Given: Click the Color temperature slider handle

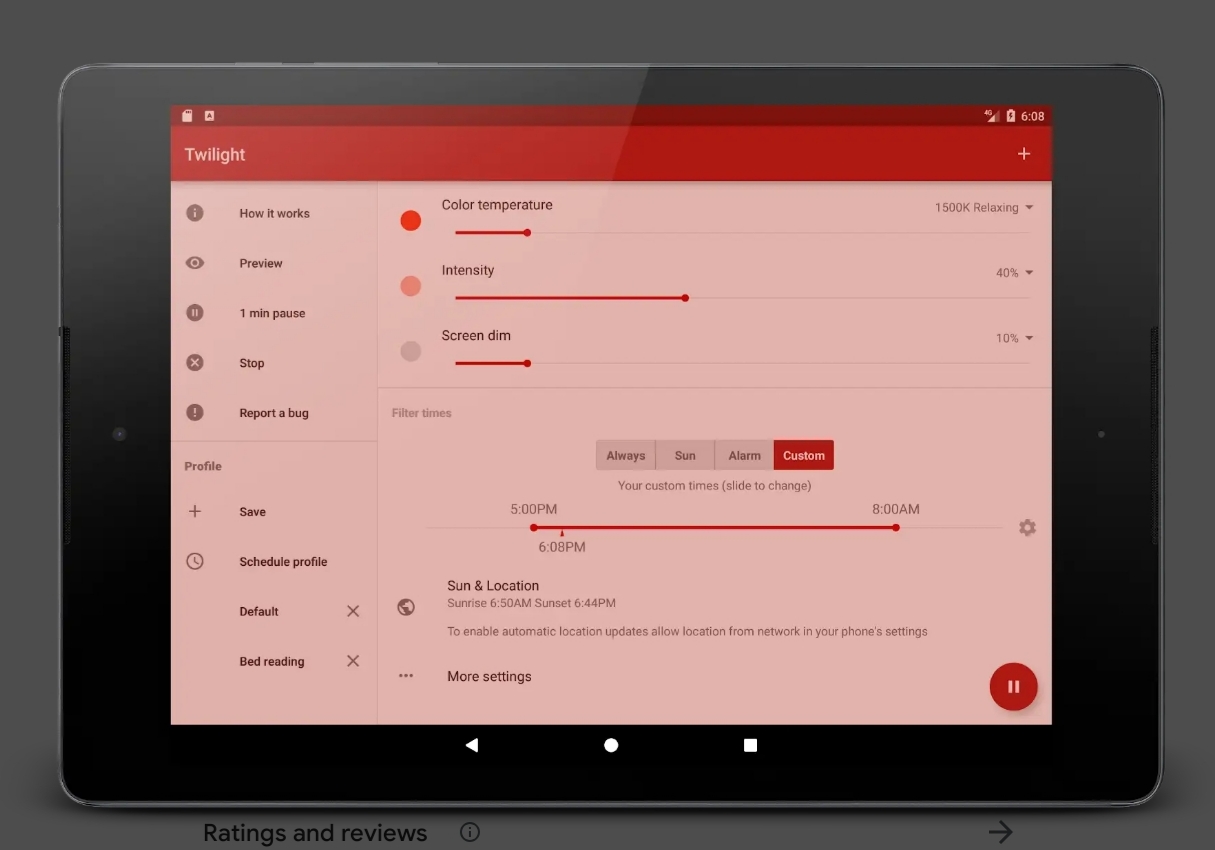Looking at the screenshot, I should tap(527, 233).
